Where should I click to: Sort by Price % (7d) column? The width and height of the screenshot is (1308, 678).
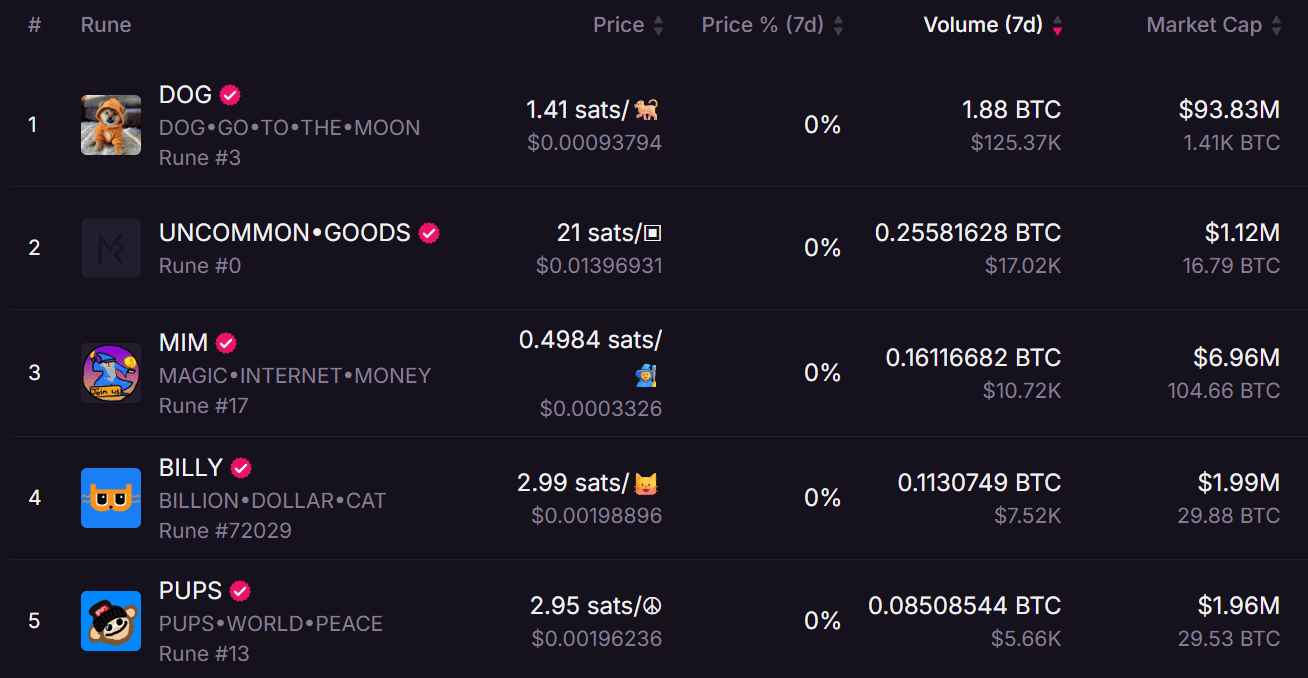[x=773, y=25]
